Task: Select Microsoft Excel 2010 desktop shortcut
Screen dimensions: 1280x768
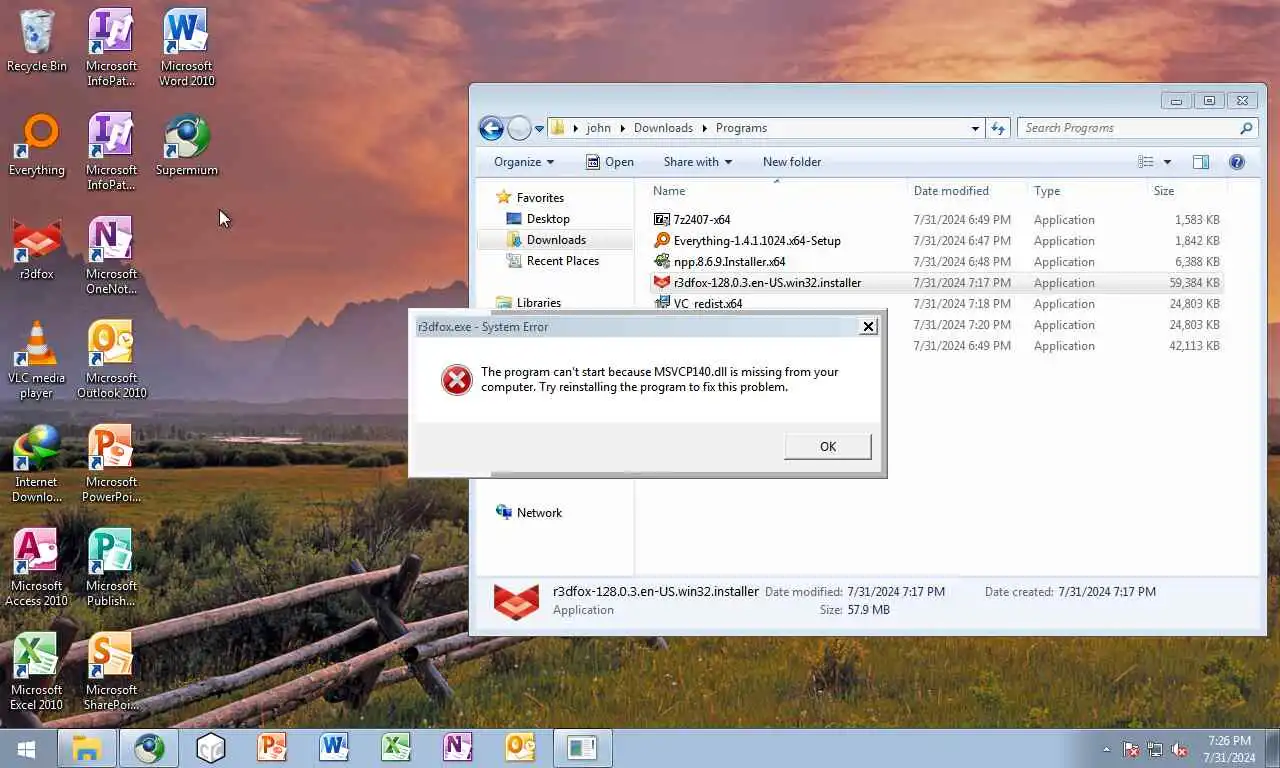Action: pos(37,672)
